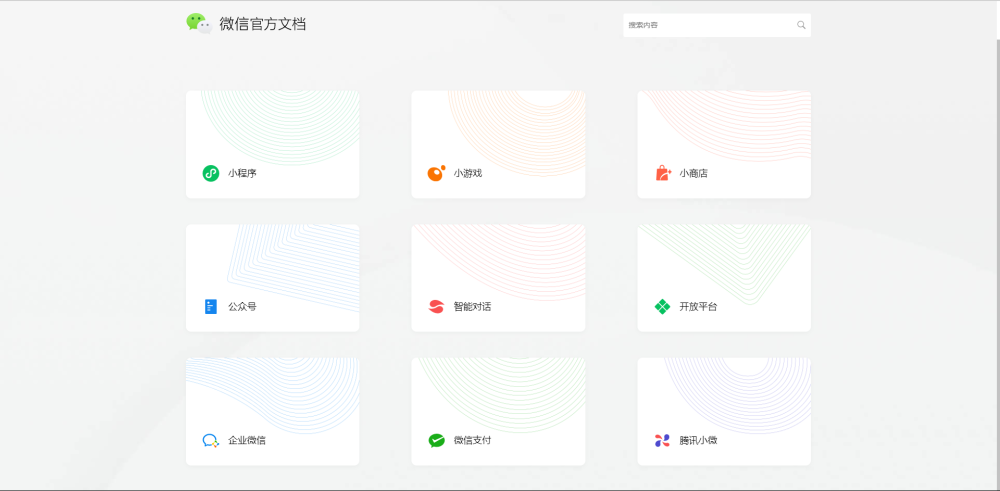
Task: Click the red 小商店 shopping bag icon
Action: (x=663, y=173)
